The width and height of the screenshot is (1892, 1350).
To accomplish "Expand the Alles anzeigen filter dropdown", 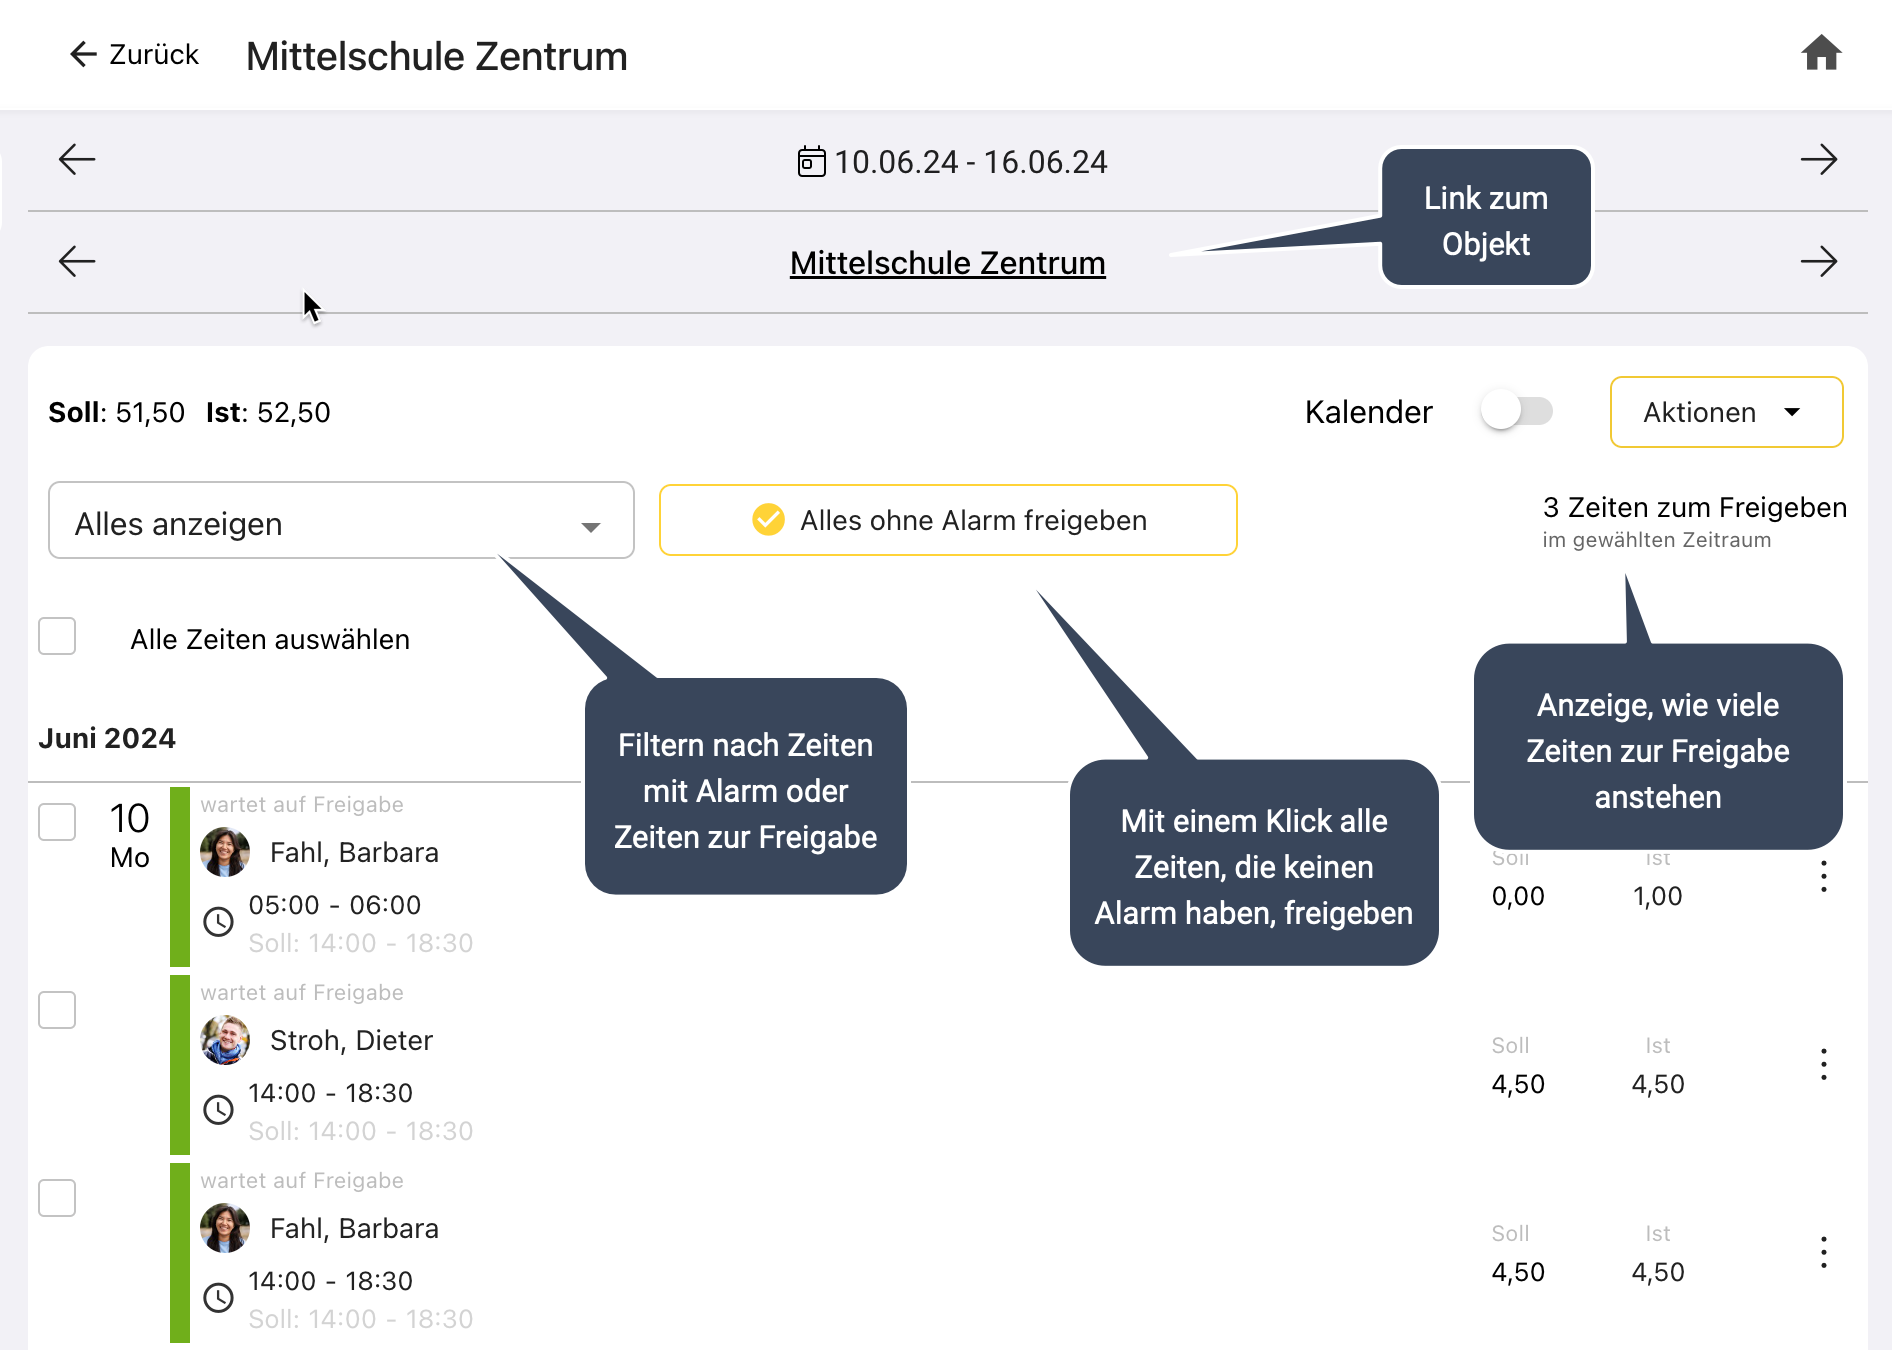I will pos(340,521).
